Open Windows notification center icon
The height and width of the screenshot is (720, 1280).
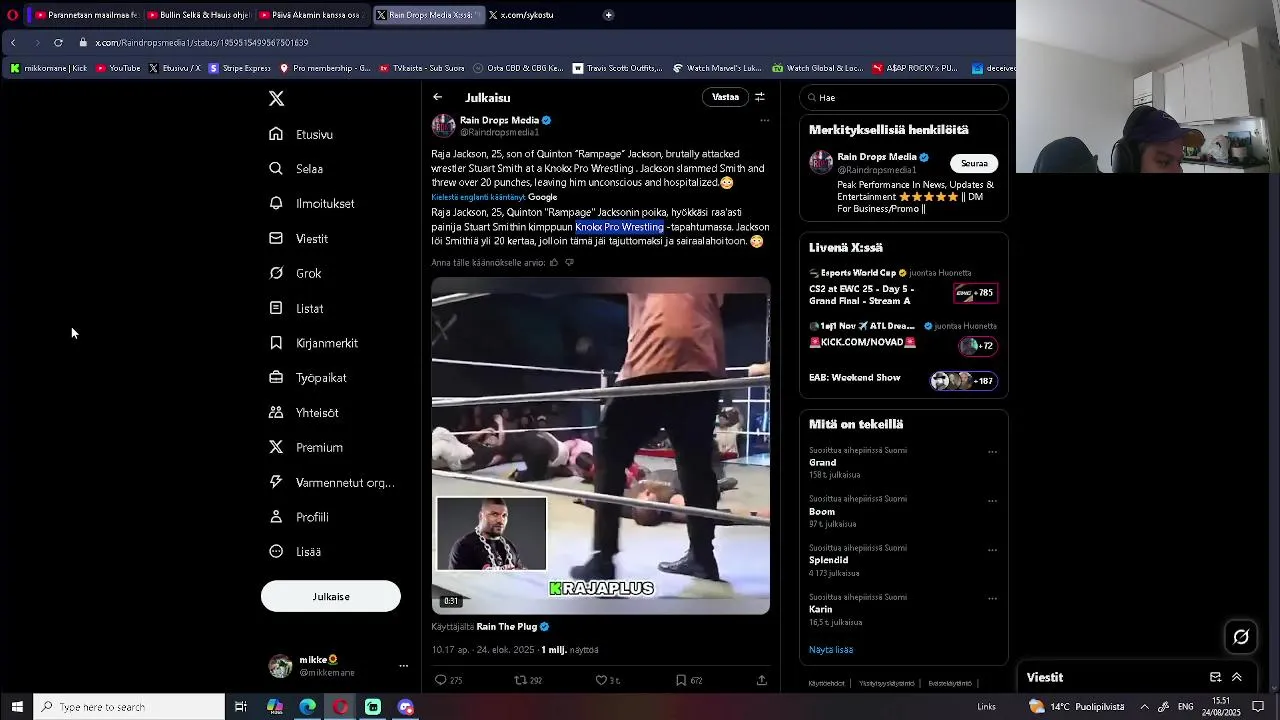point(1259,707)
